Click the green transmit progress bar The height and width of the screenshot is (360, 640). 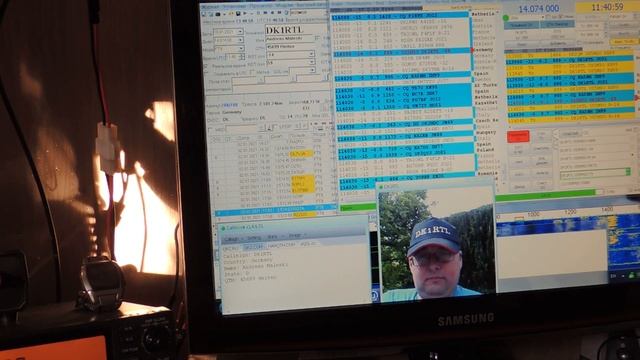[545, 196]
